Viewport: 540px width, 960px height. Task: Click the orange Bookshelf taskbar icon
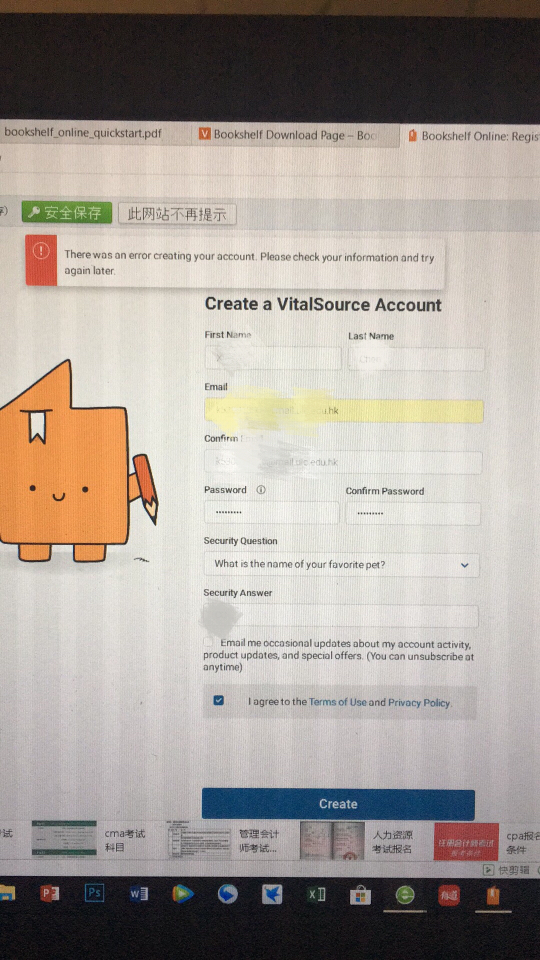(x=493, y=895)
